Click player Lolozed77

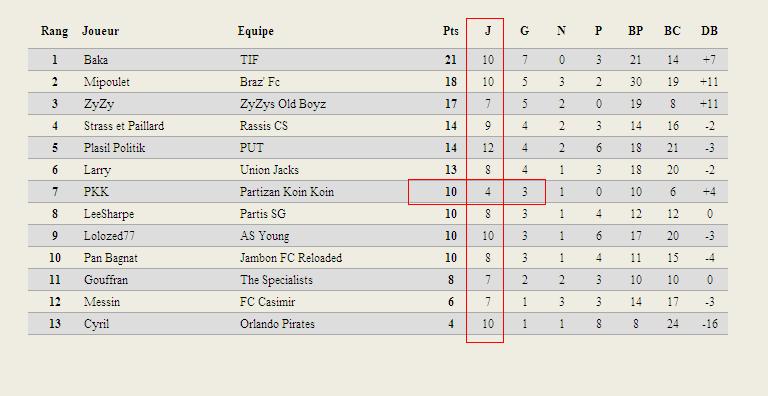pos(109,236)
